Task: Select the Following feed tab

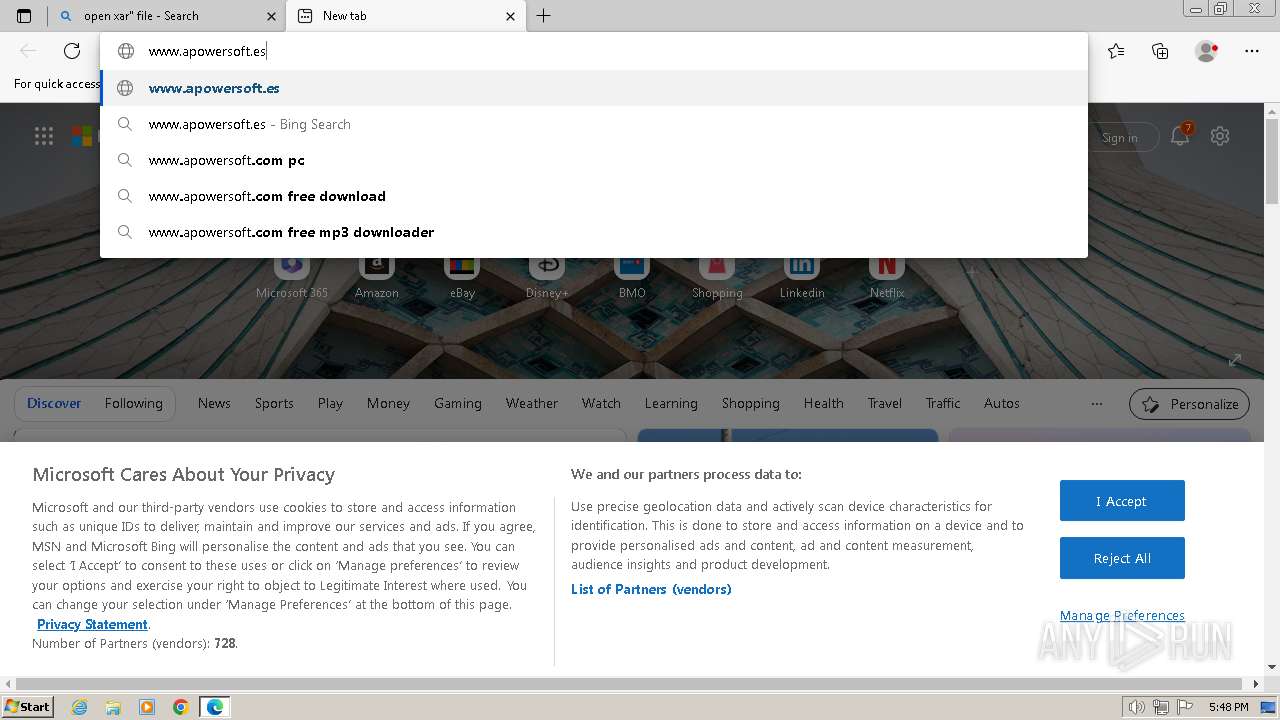Action: coord(134,403)
